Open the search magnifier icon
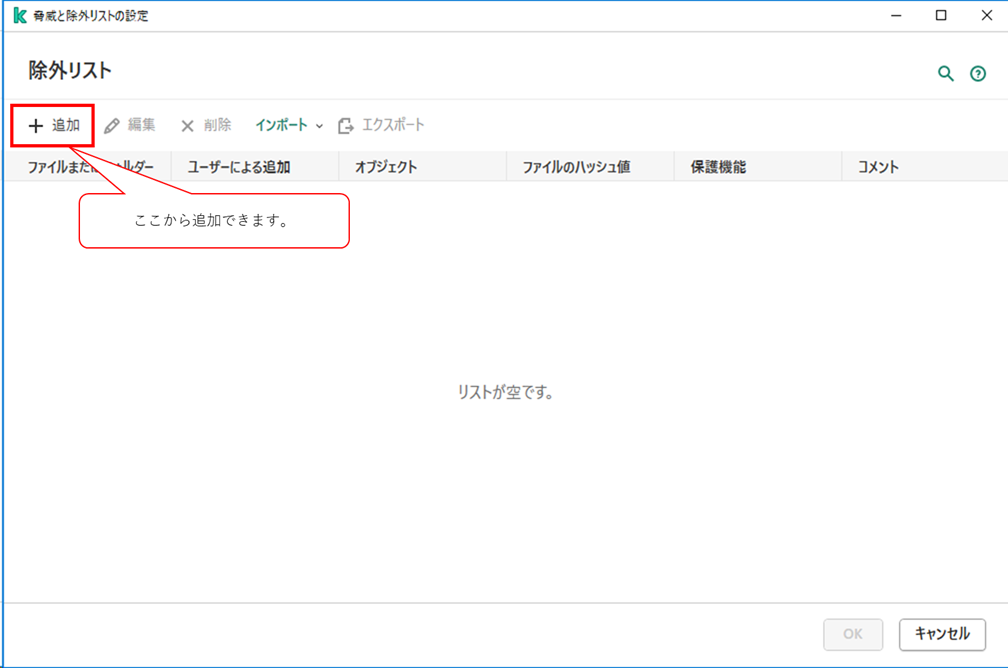 tap(945, 72)
